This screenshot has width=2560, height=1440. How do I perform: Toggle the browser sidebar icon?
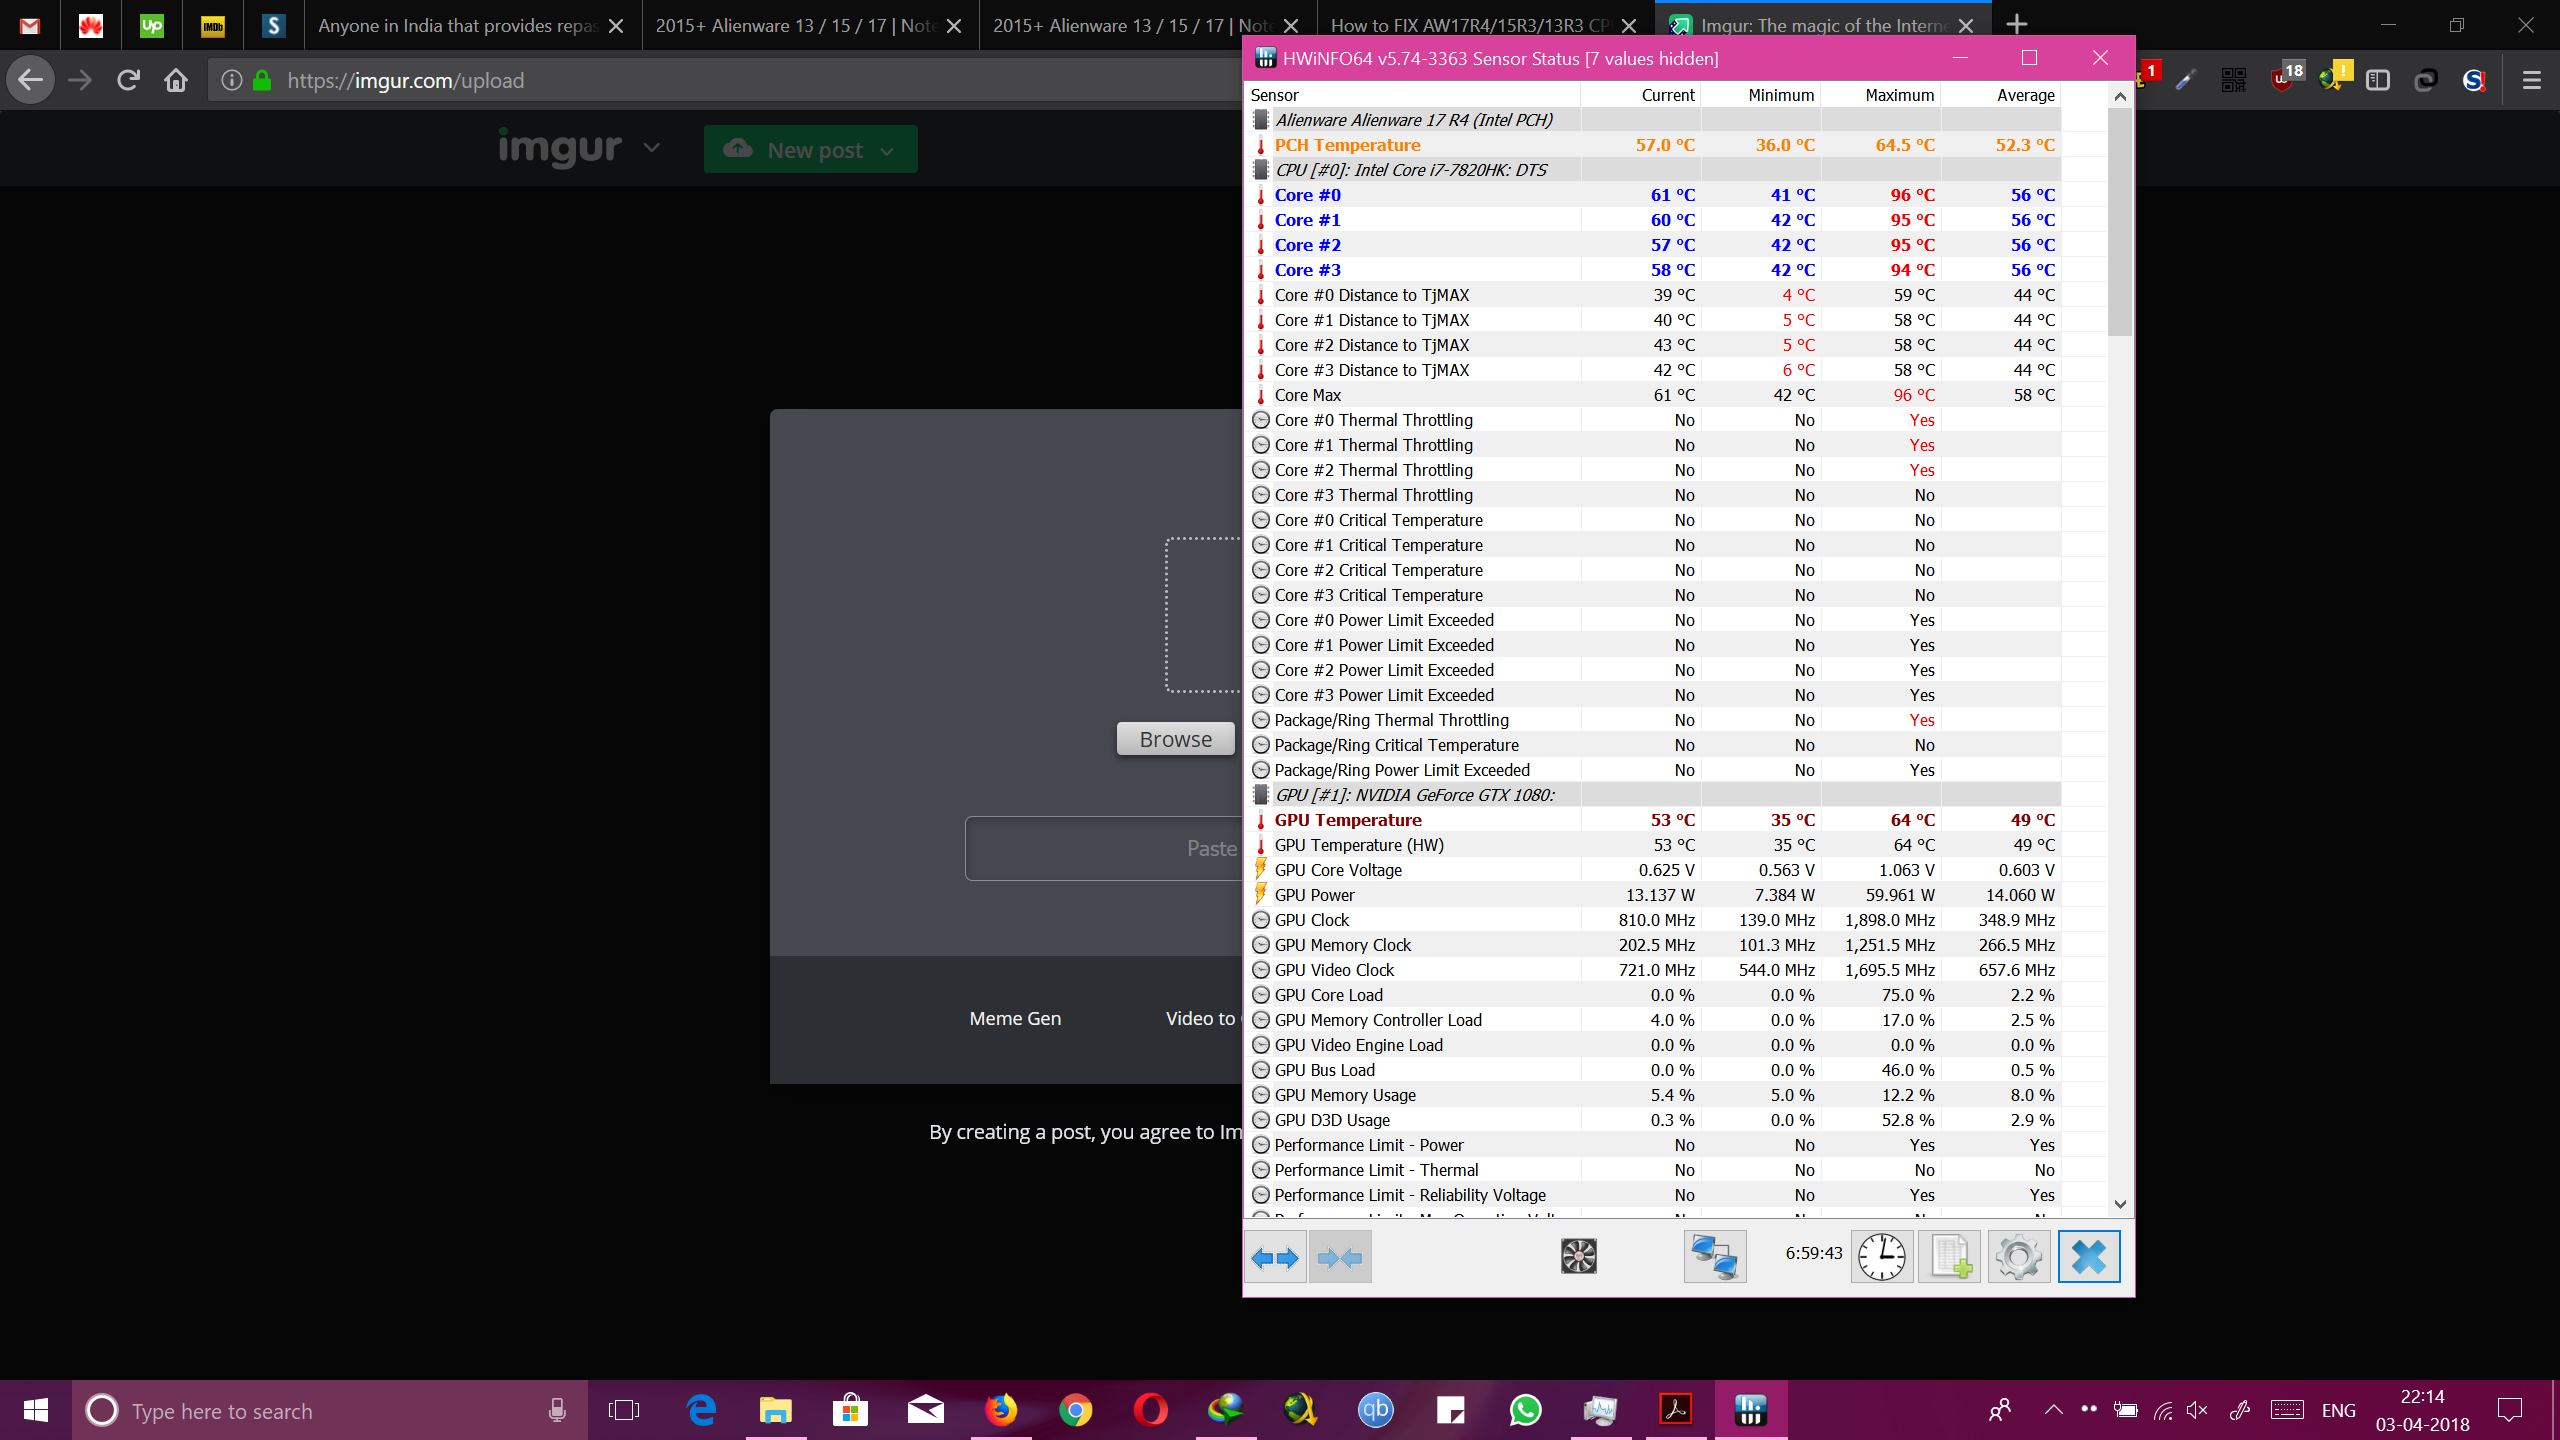2378,80
